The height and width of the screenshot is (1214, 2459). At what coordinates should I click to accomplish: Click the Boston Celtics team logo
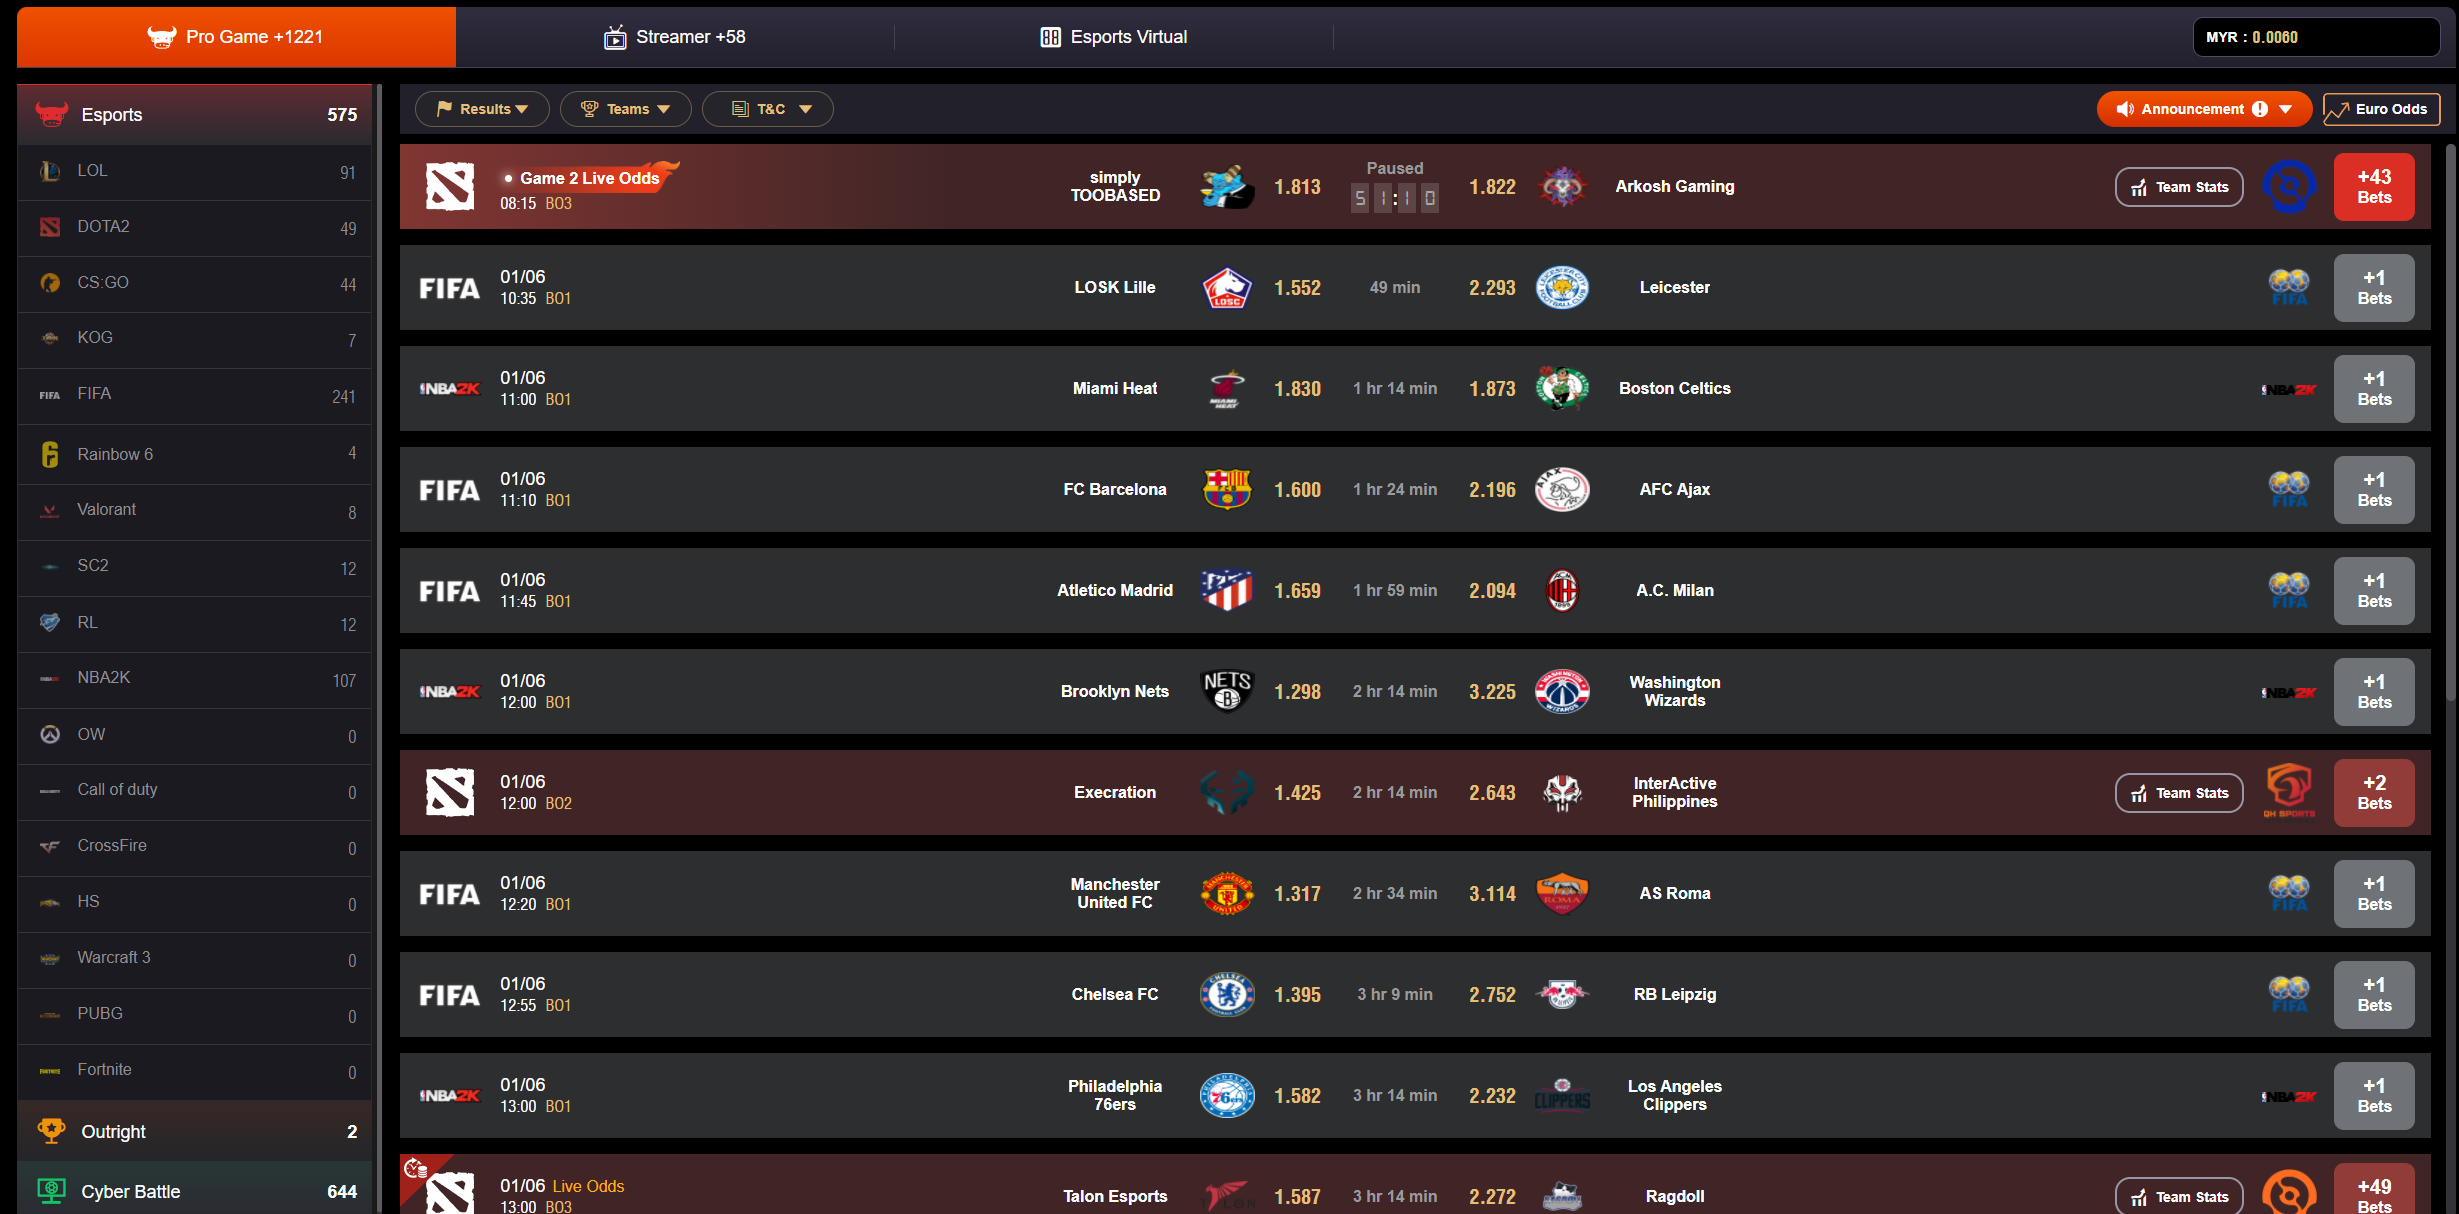[1562, 388]
